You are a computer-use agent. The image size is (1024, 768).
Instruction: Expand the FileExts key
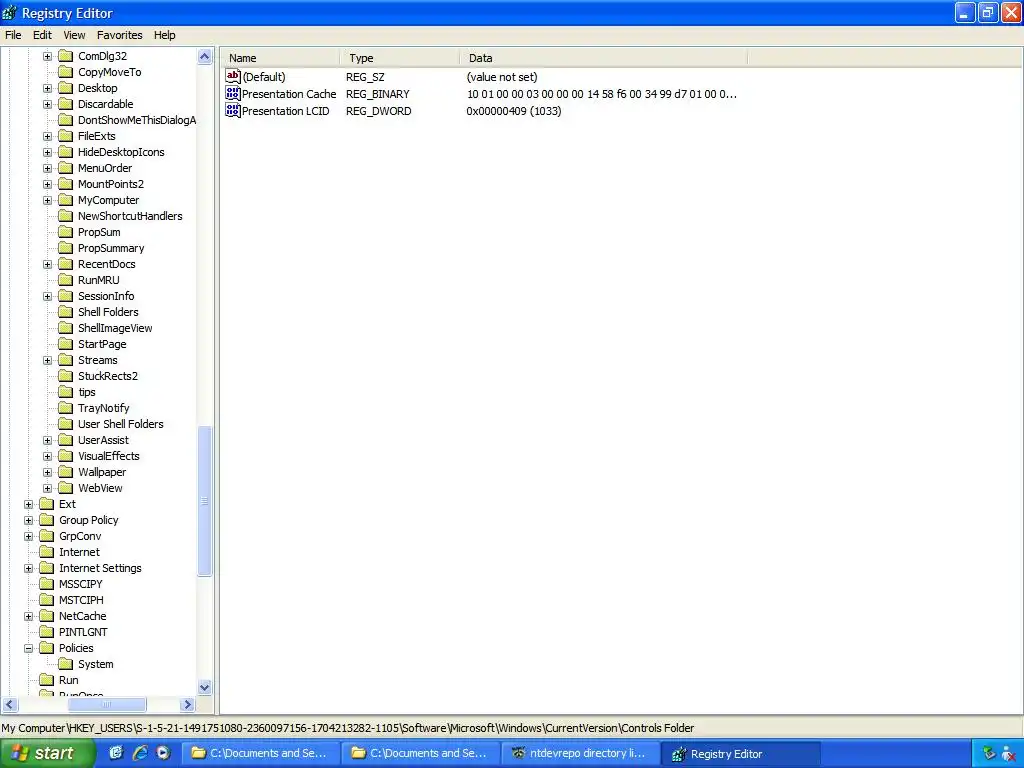(48, 136)
